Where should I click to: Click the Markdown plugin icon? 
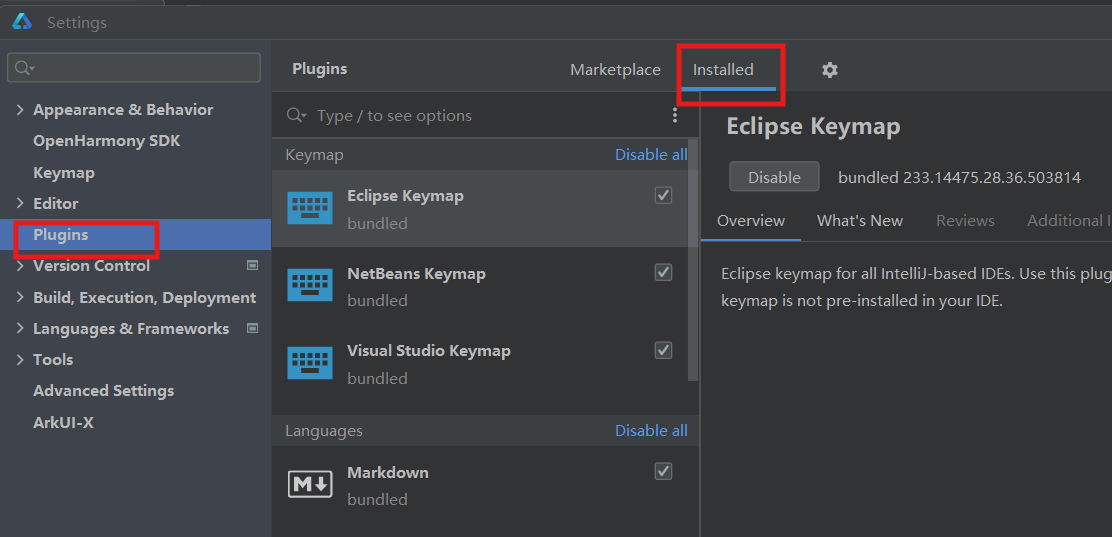click(310, 484)
